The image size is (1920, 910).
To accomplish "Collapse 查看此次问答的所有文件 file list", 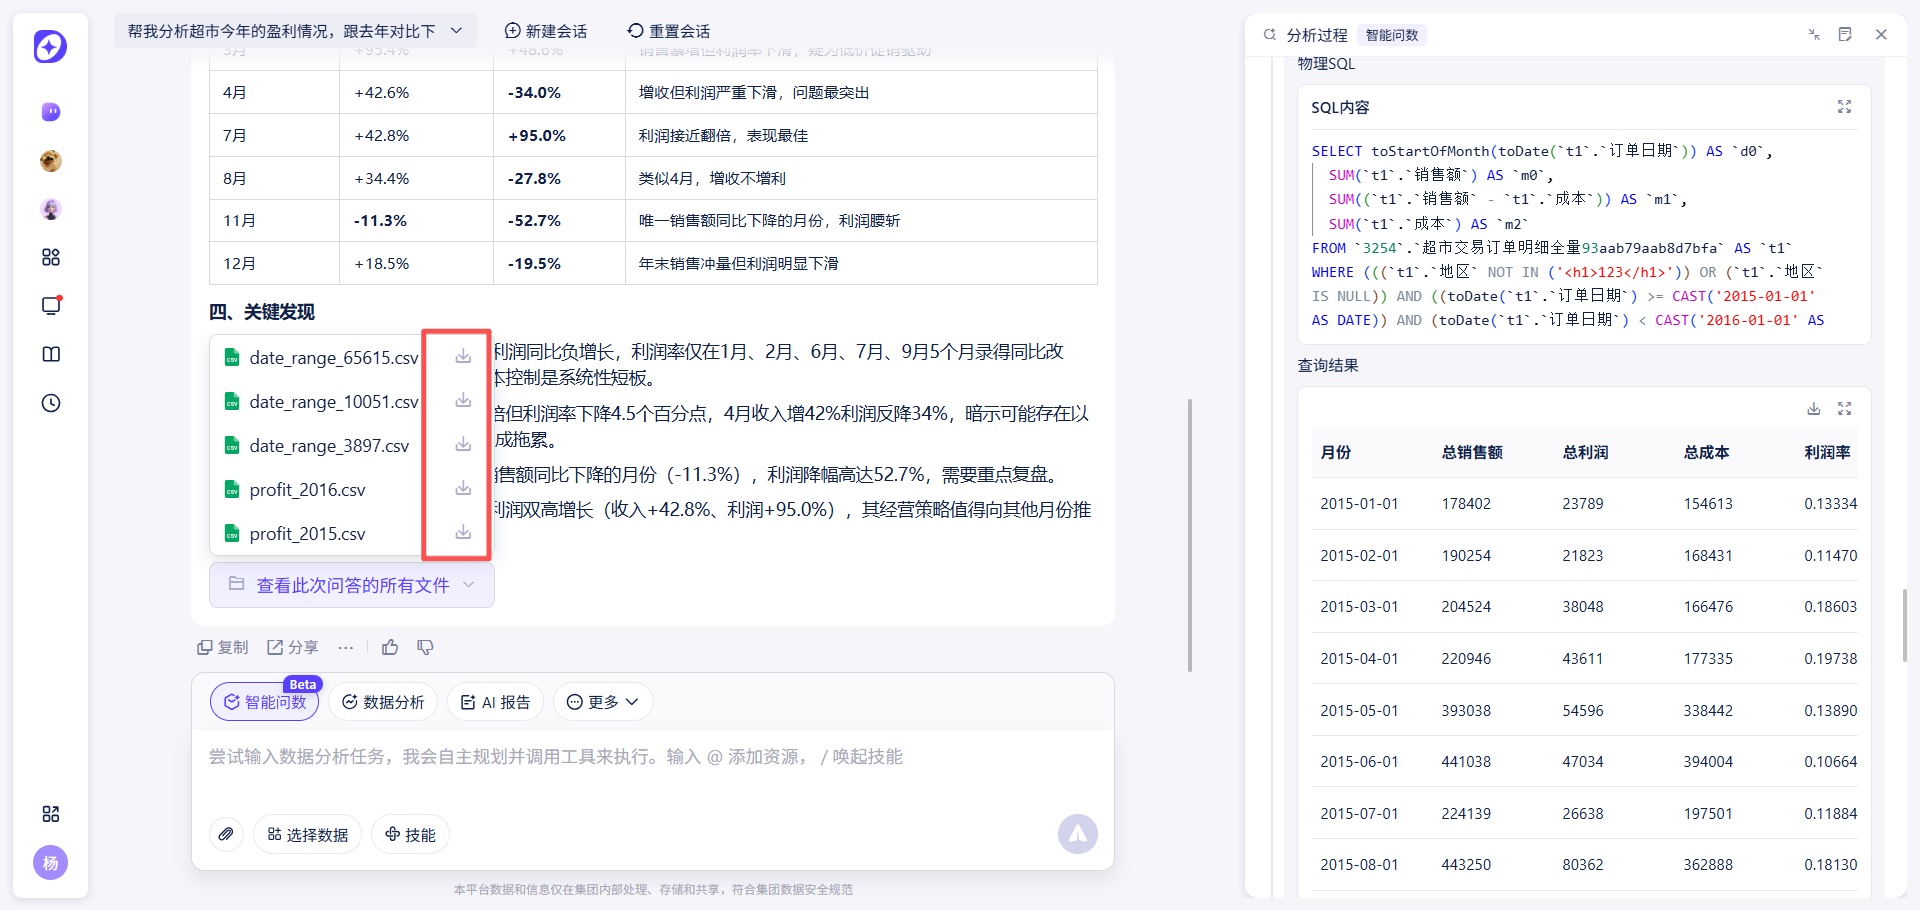I will coord(352,585).
